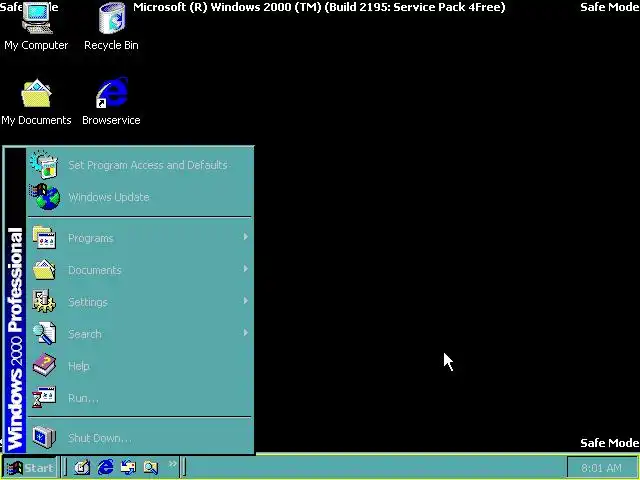Click the Documents folder icon in Start menu
Screen dimensions: 640x480
pos(44,269)
